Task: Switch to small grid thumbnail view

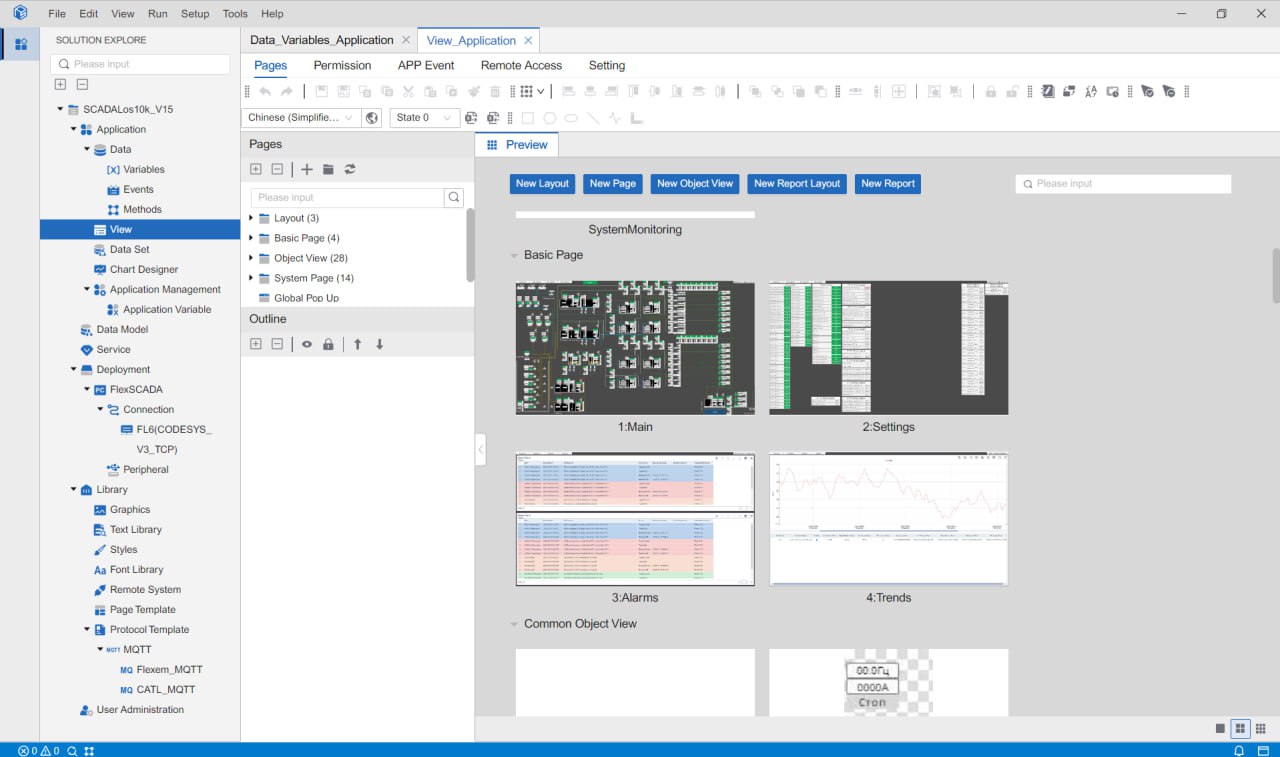Action: coord(1261,728)
